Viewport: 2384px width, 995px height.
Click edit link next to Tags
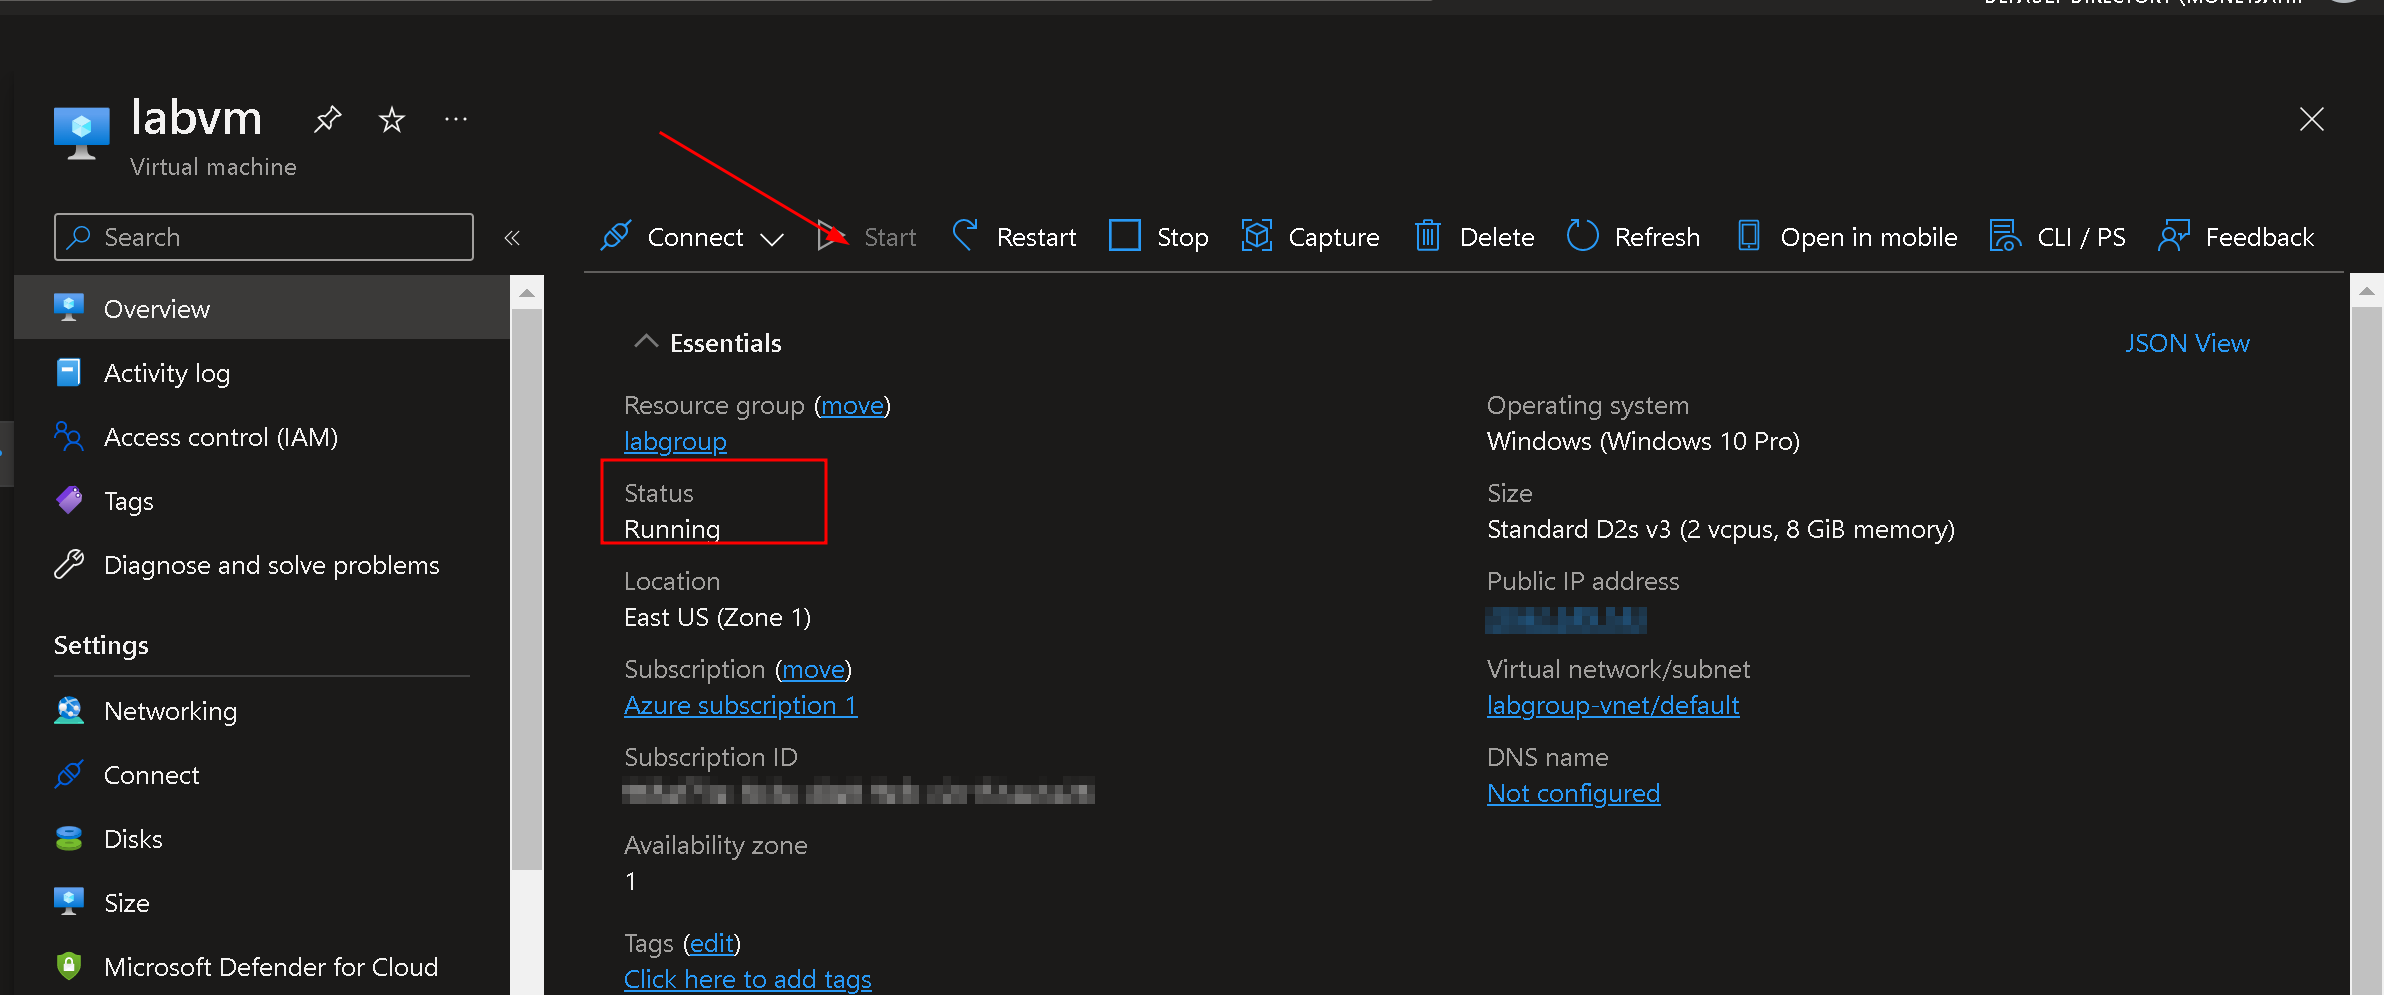pos(712,944)
